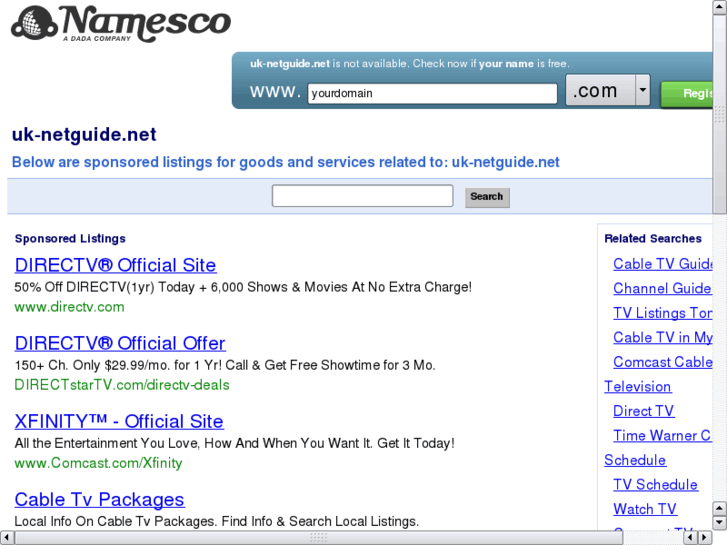Screen dimensions: 727x545
Task: Select Schedule related search
Action: pos(635,460)
